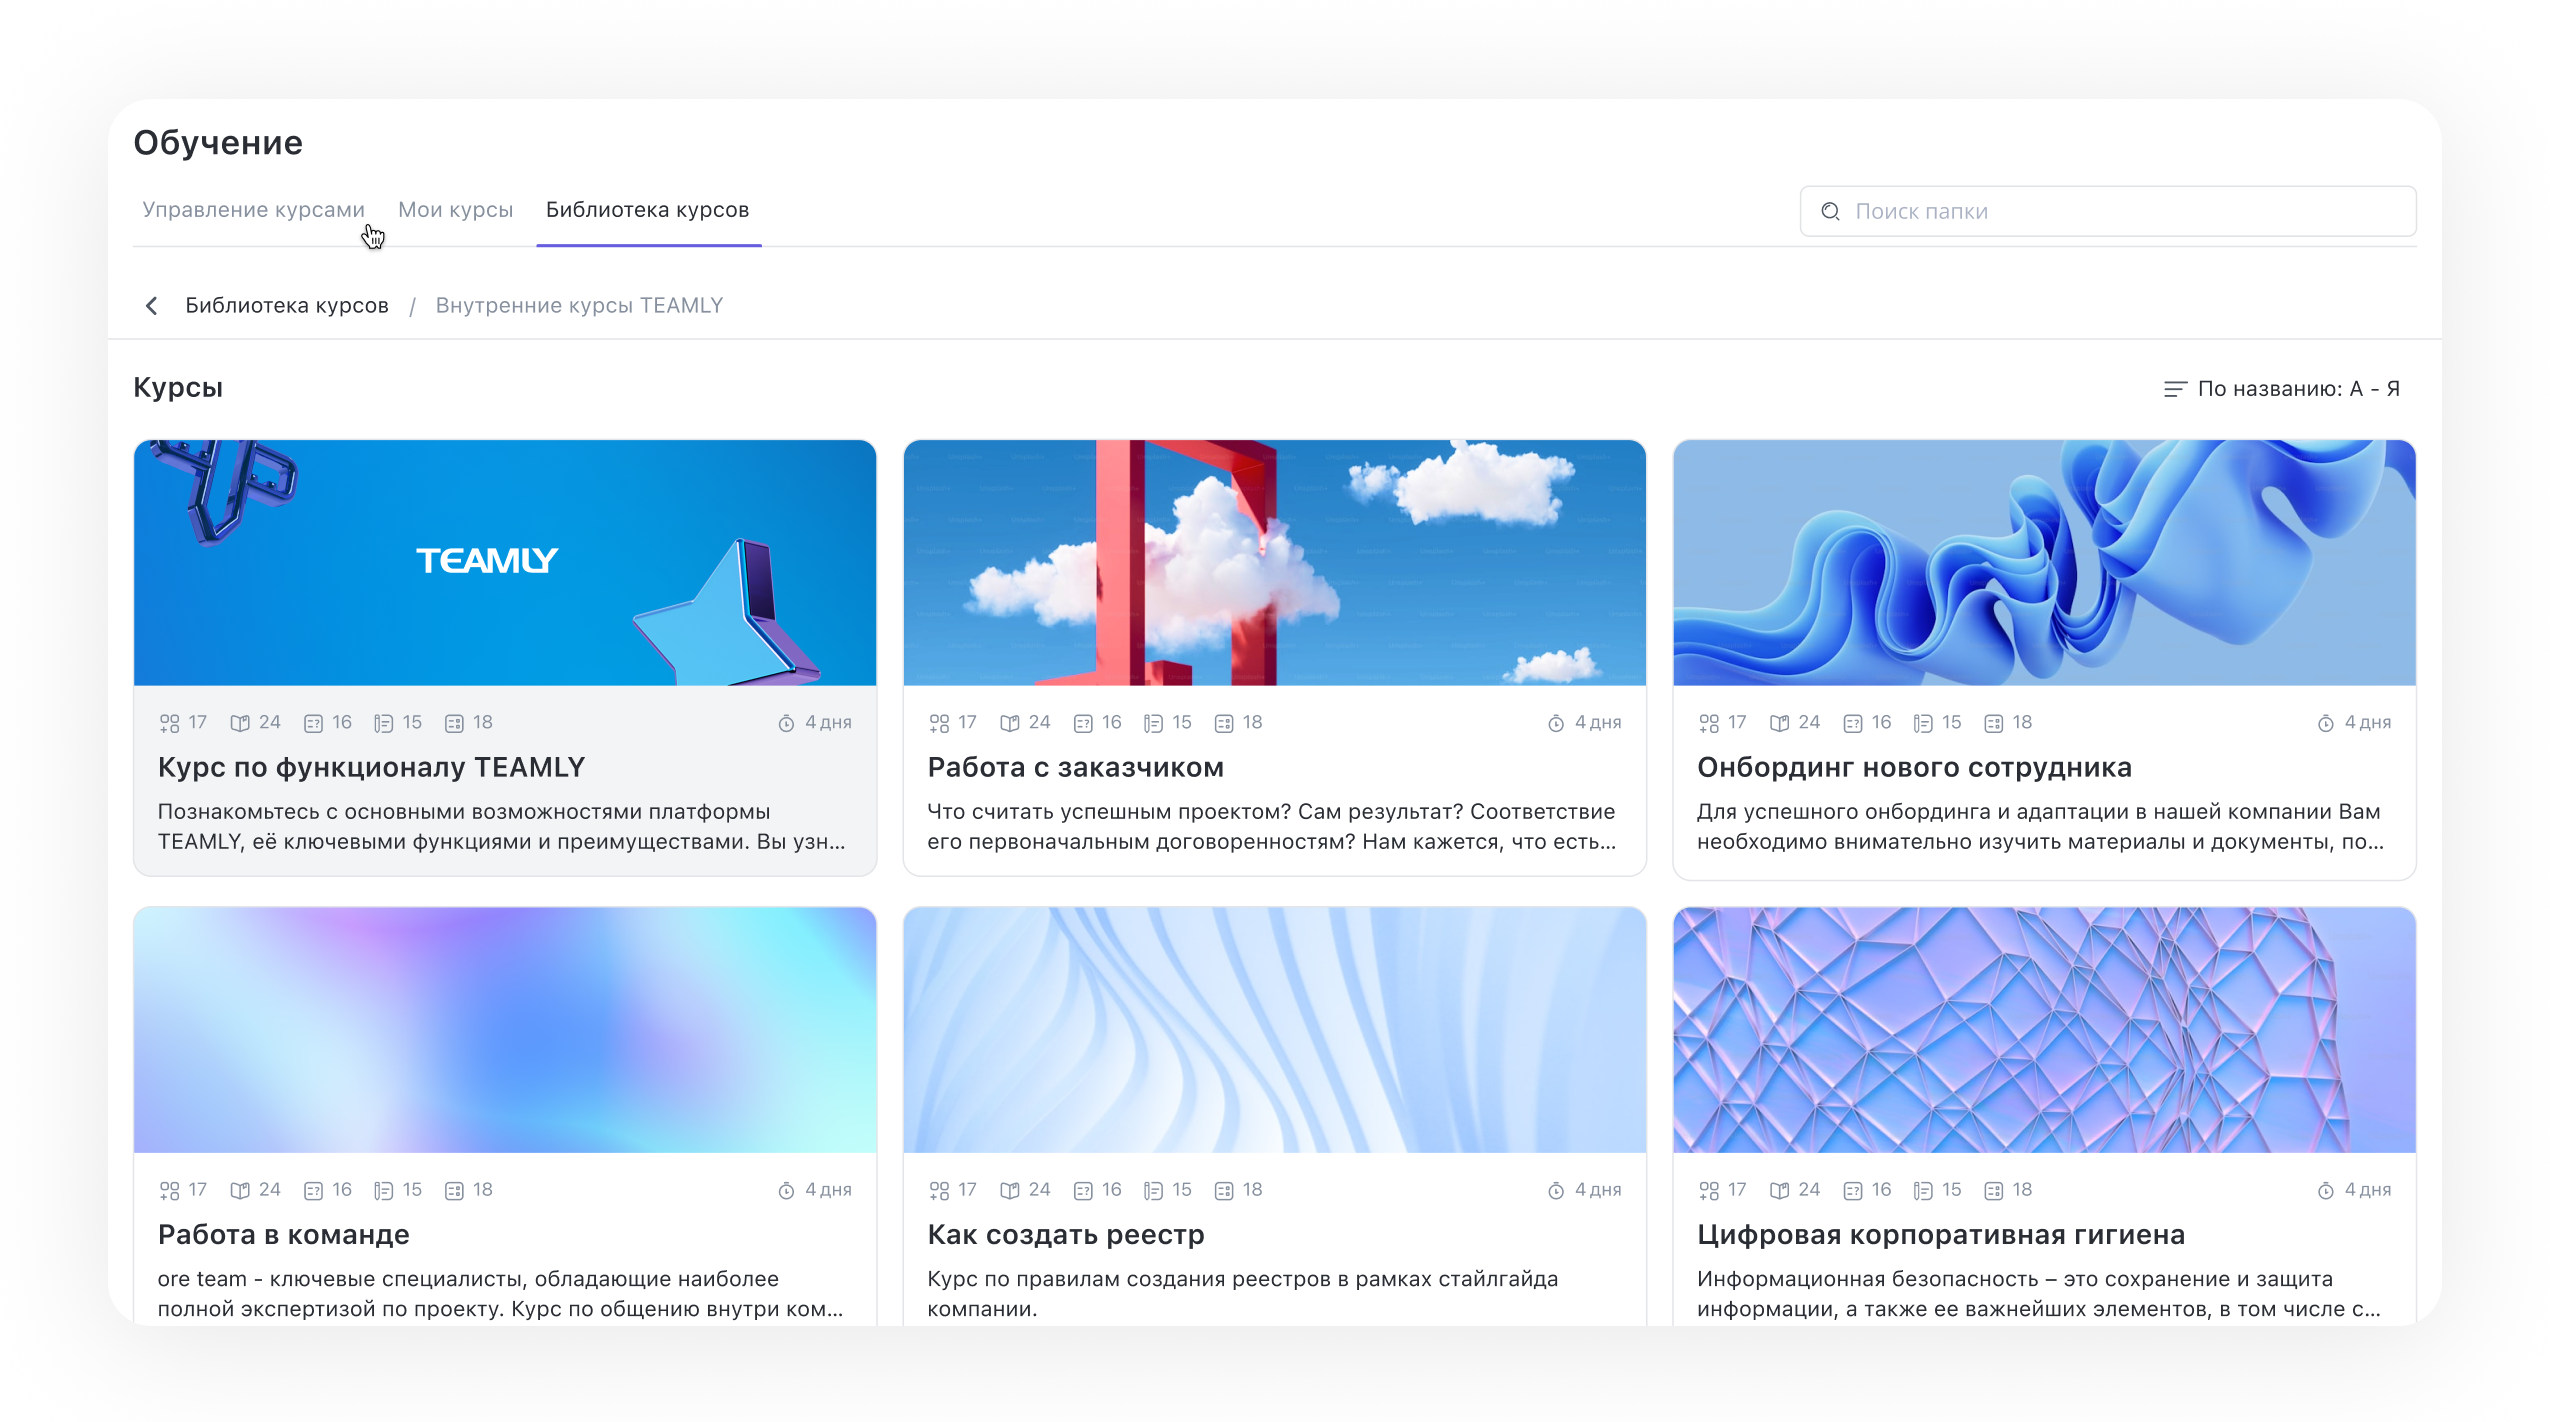Click the book icon on Работа в команде
The width and height of the screenshot is (2550, 1422).
pyautogui.click(x=240, y=1190)
